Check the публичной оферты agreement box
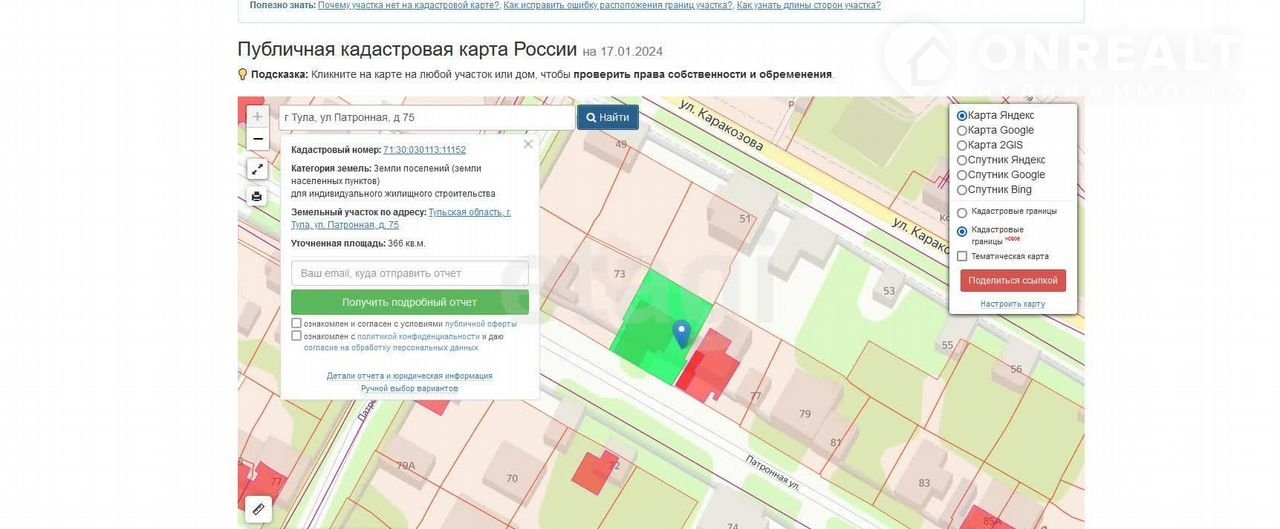1280x529 pixels. tap(297, 323)
